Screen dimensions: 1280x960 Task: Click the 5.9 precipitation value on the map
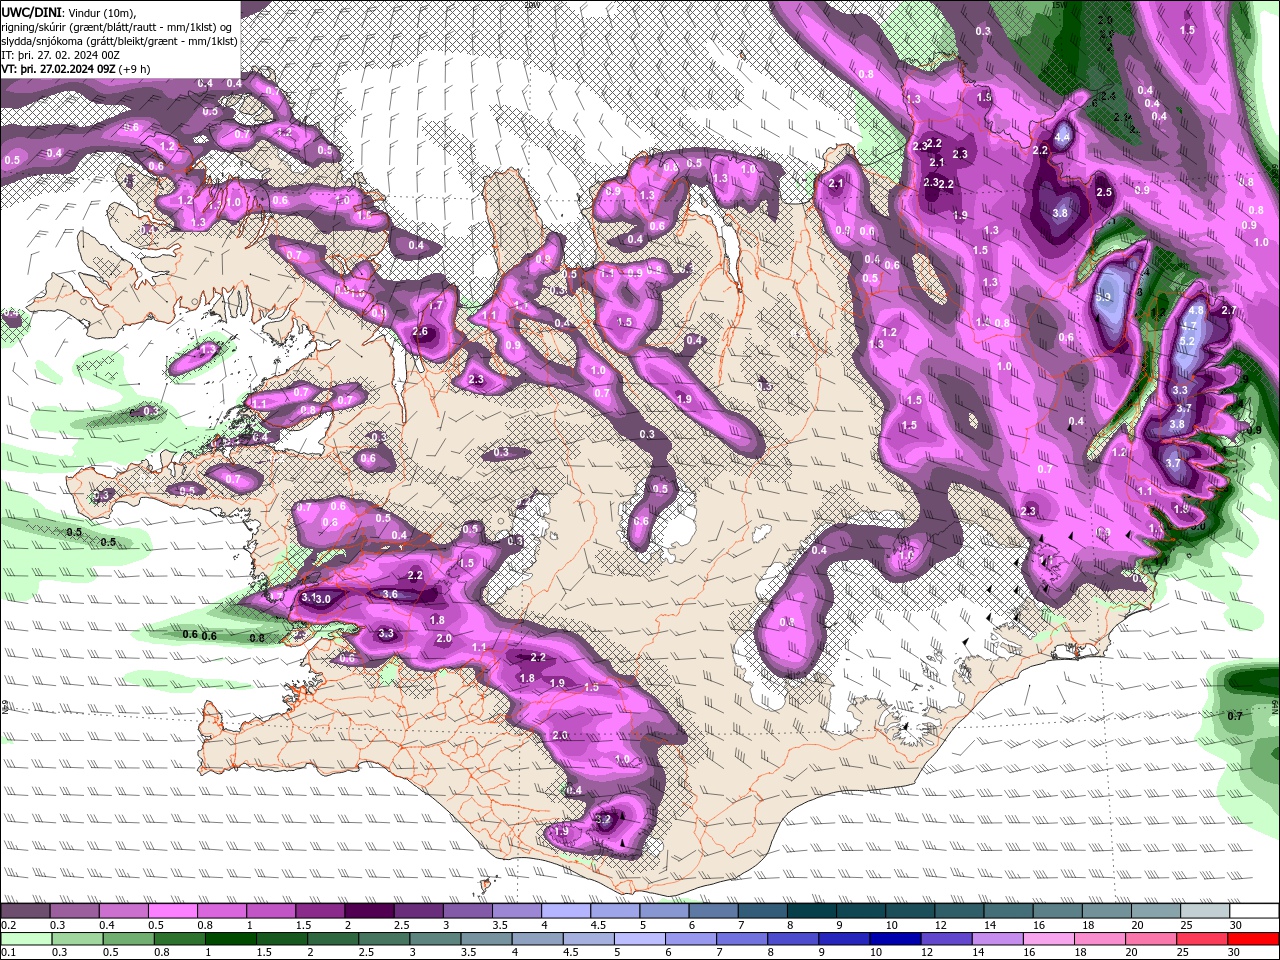1104,297
